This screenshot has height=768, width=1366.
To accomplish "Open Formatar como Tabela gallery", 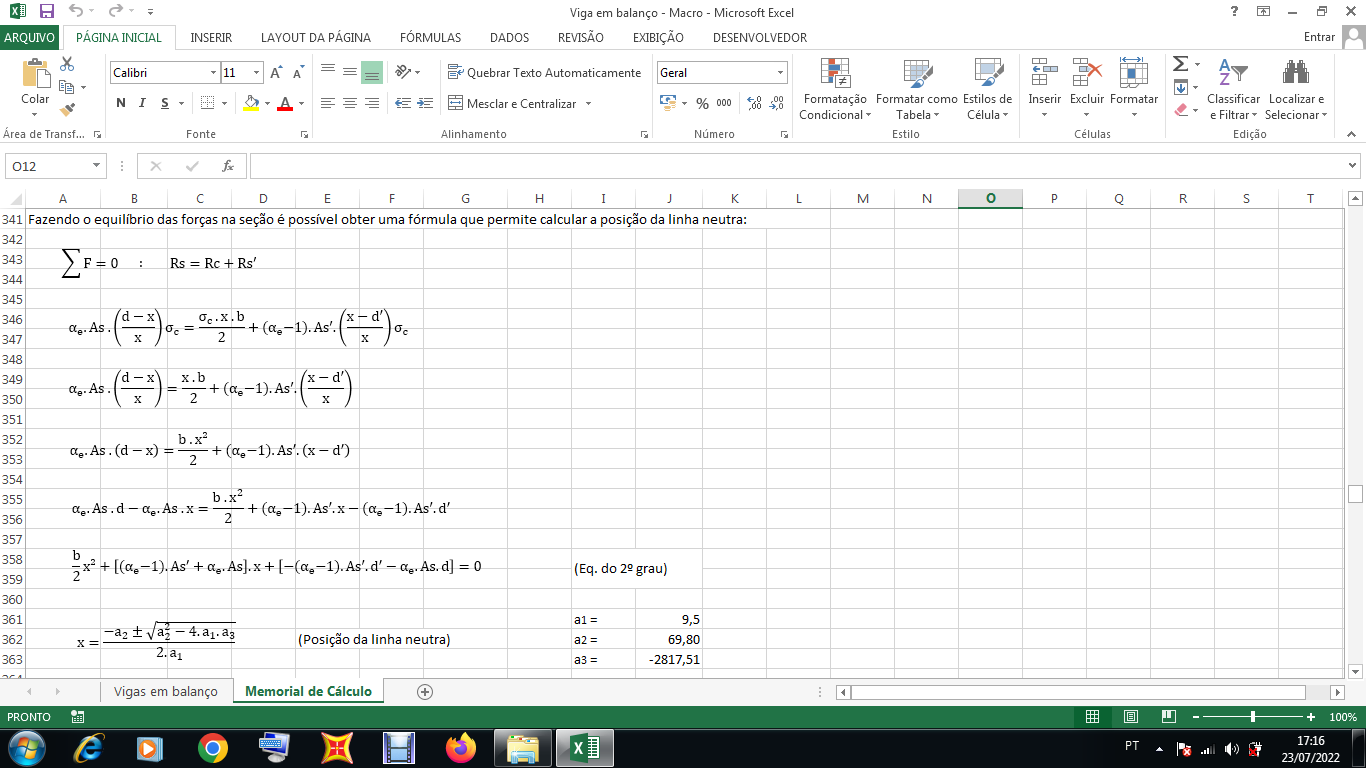I will pyautogui.click(x=916, y=89).
